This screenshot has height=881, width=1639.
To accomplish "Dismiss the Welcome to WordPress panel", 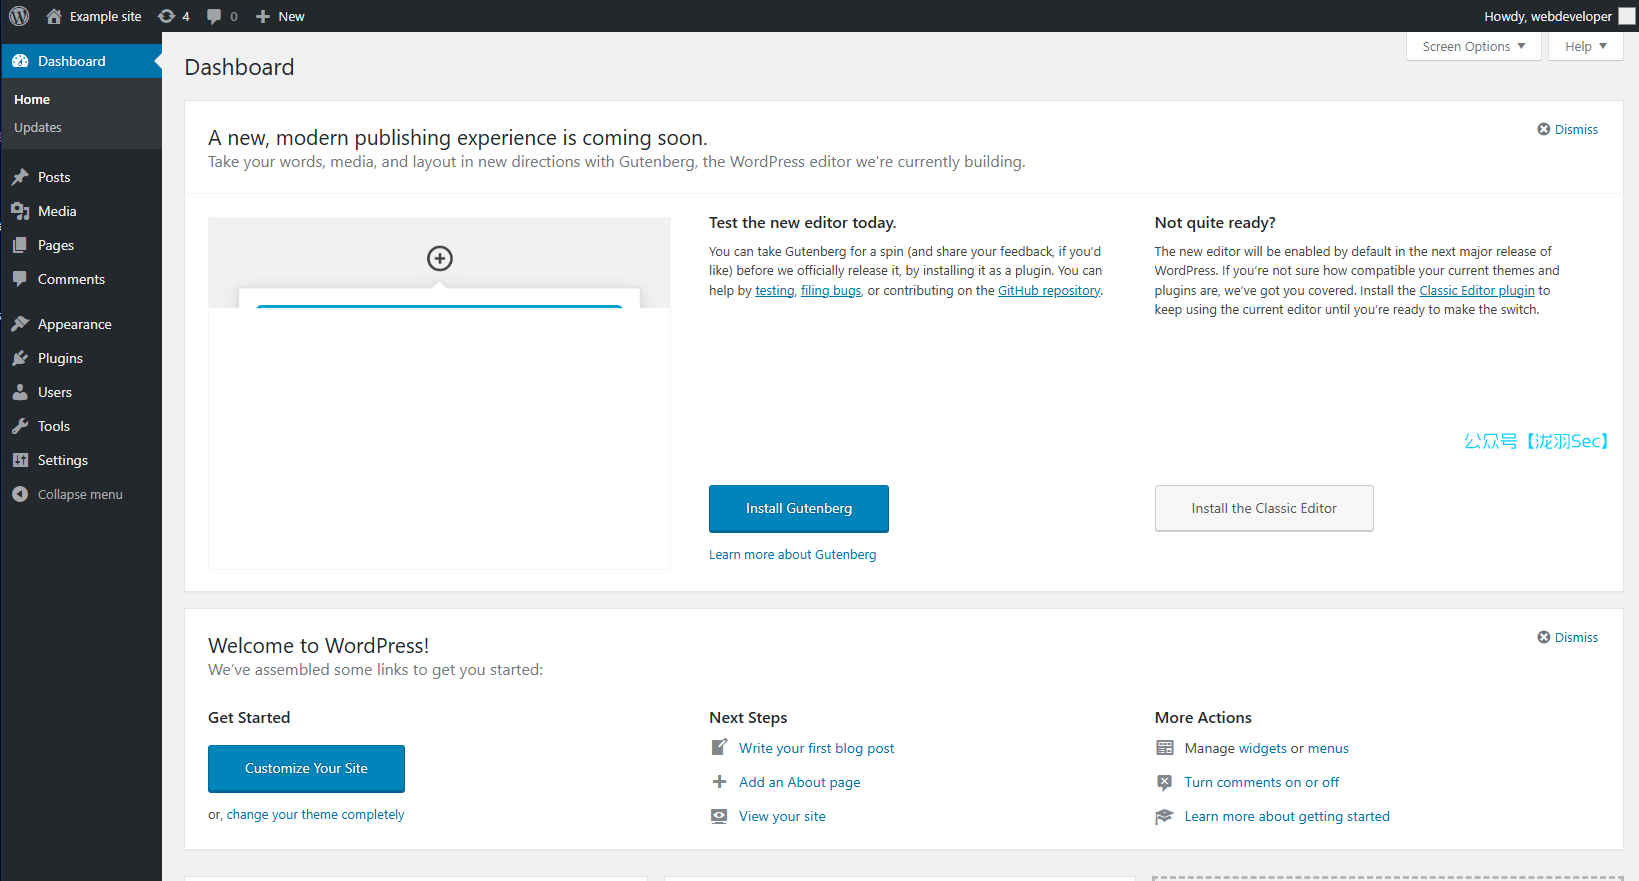I will (1568, 637).
